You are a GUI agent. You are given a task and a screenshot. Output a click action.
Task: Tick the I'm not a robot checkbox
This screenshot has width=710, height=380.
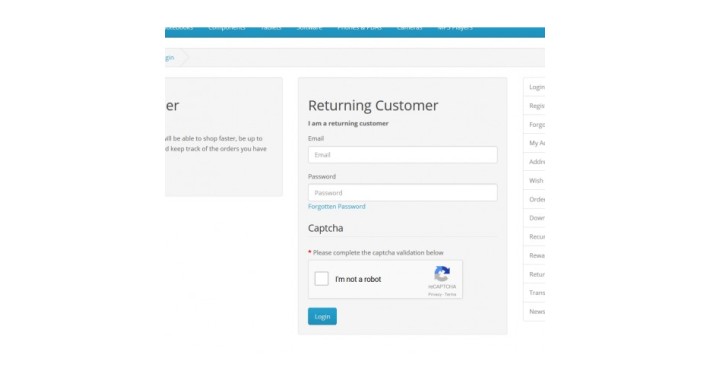point(321,279)
